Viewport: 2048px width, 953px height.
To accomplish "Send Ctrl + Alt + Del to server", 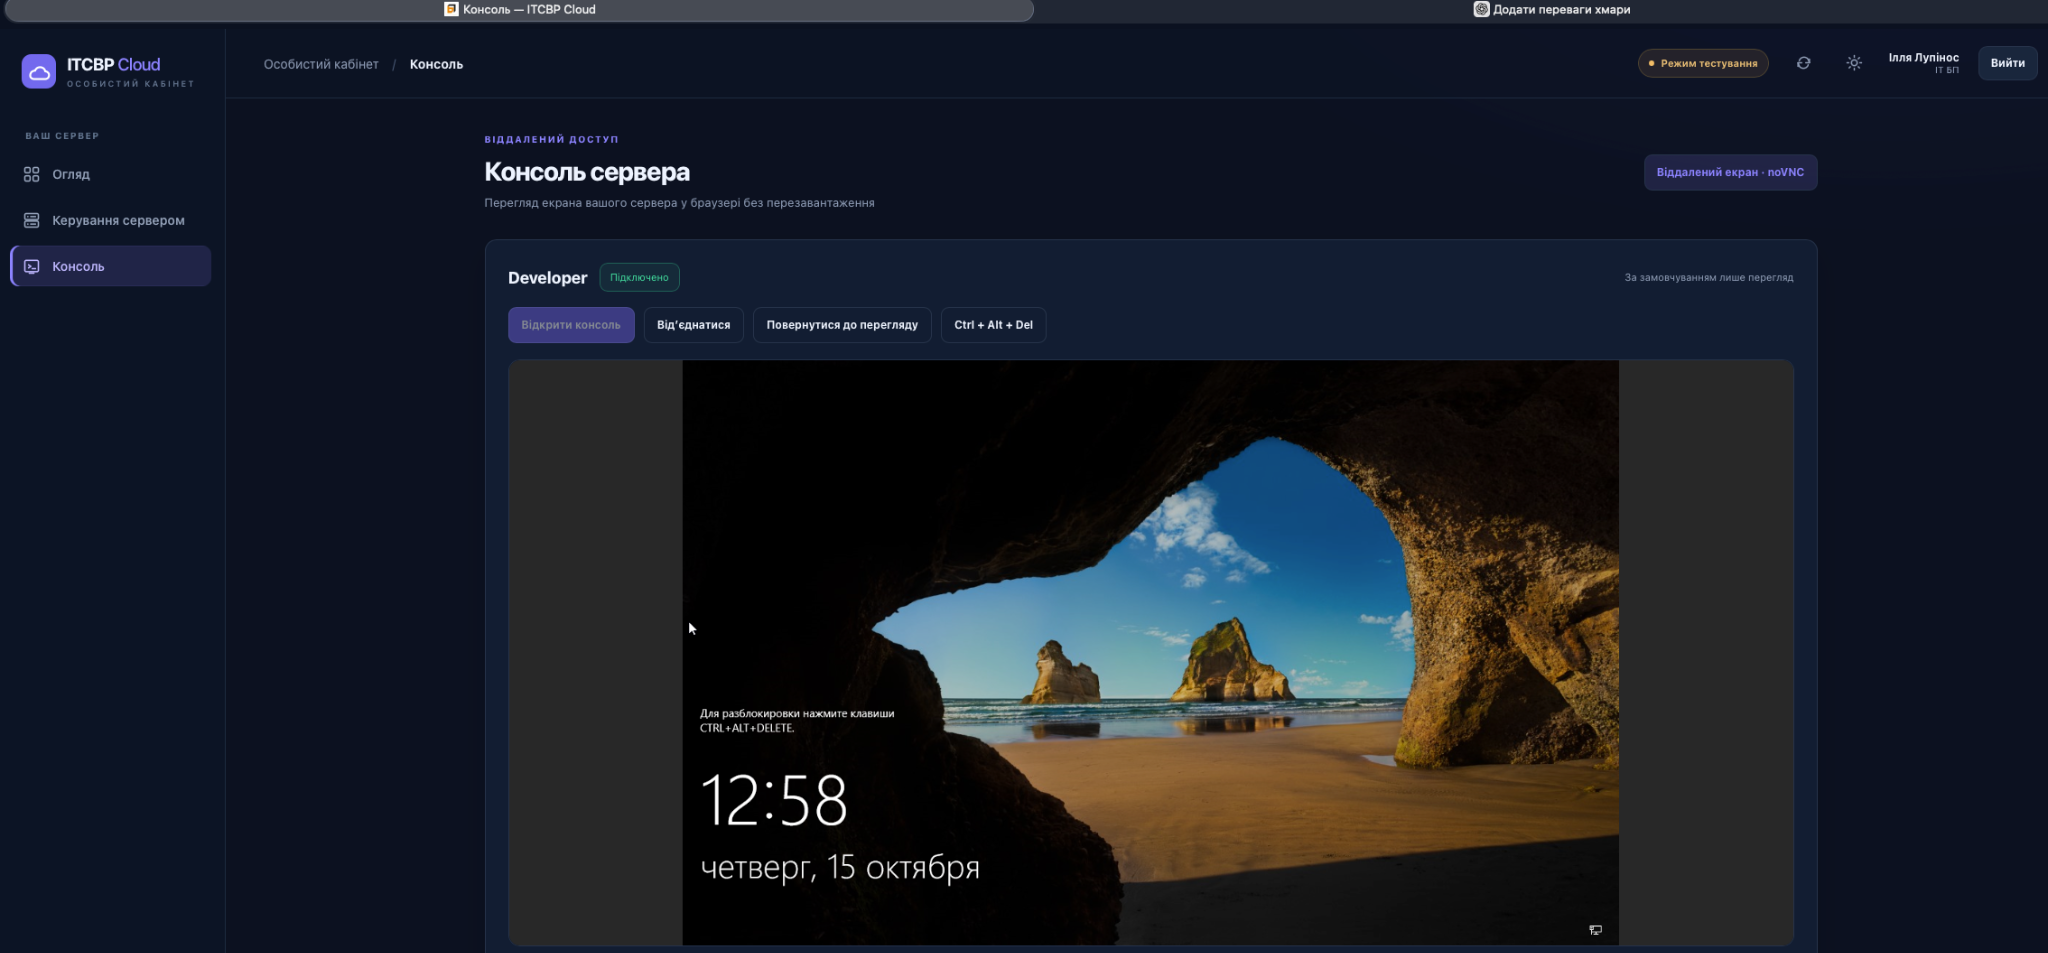I will coord(993,325).
